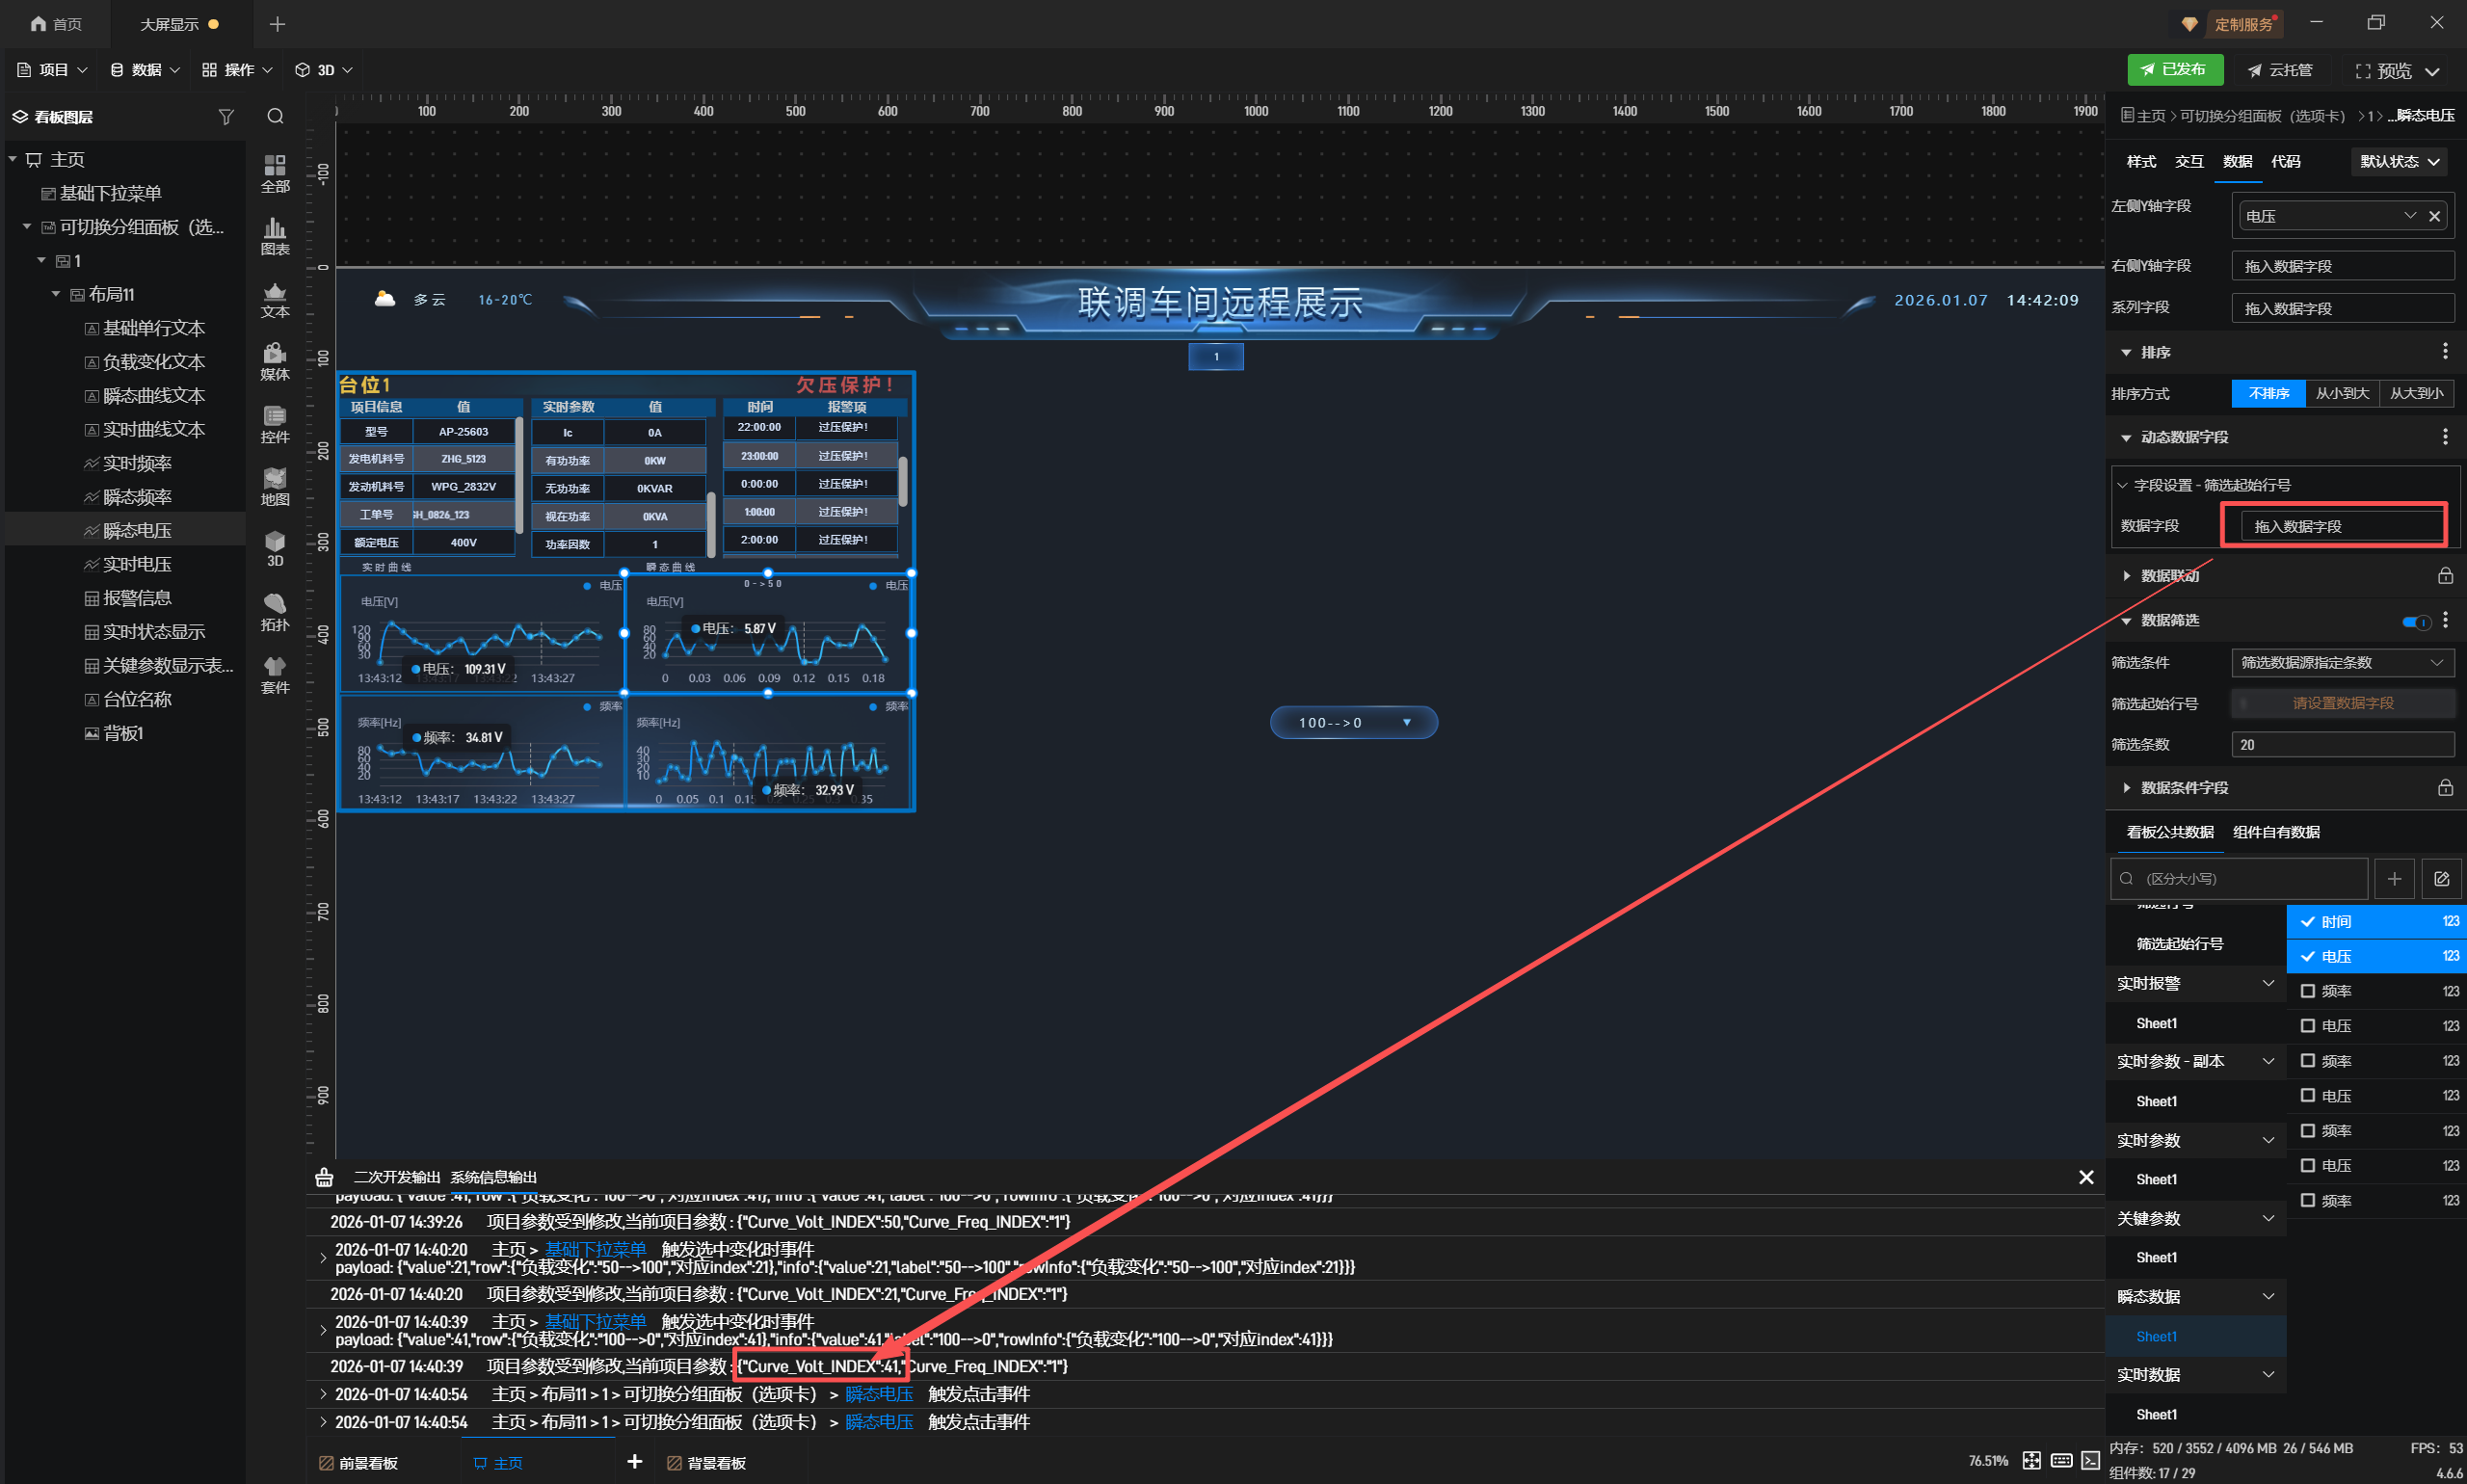Image resolution: width=2467 pixels, height=1484 pixels.
Task: Open the 筛选条件 dropdown
Action: (2342, 662)
